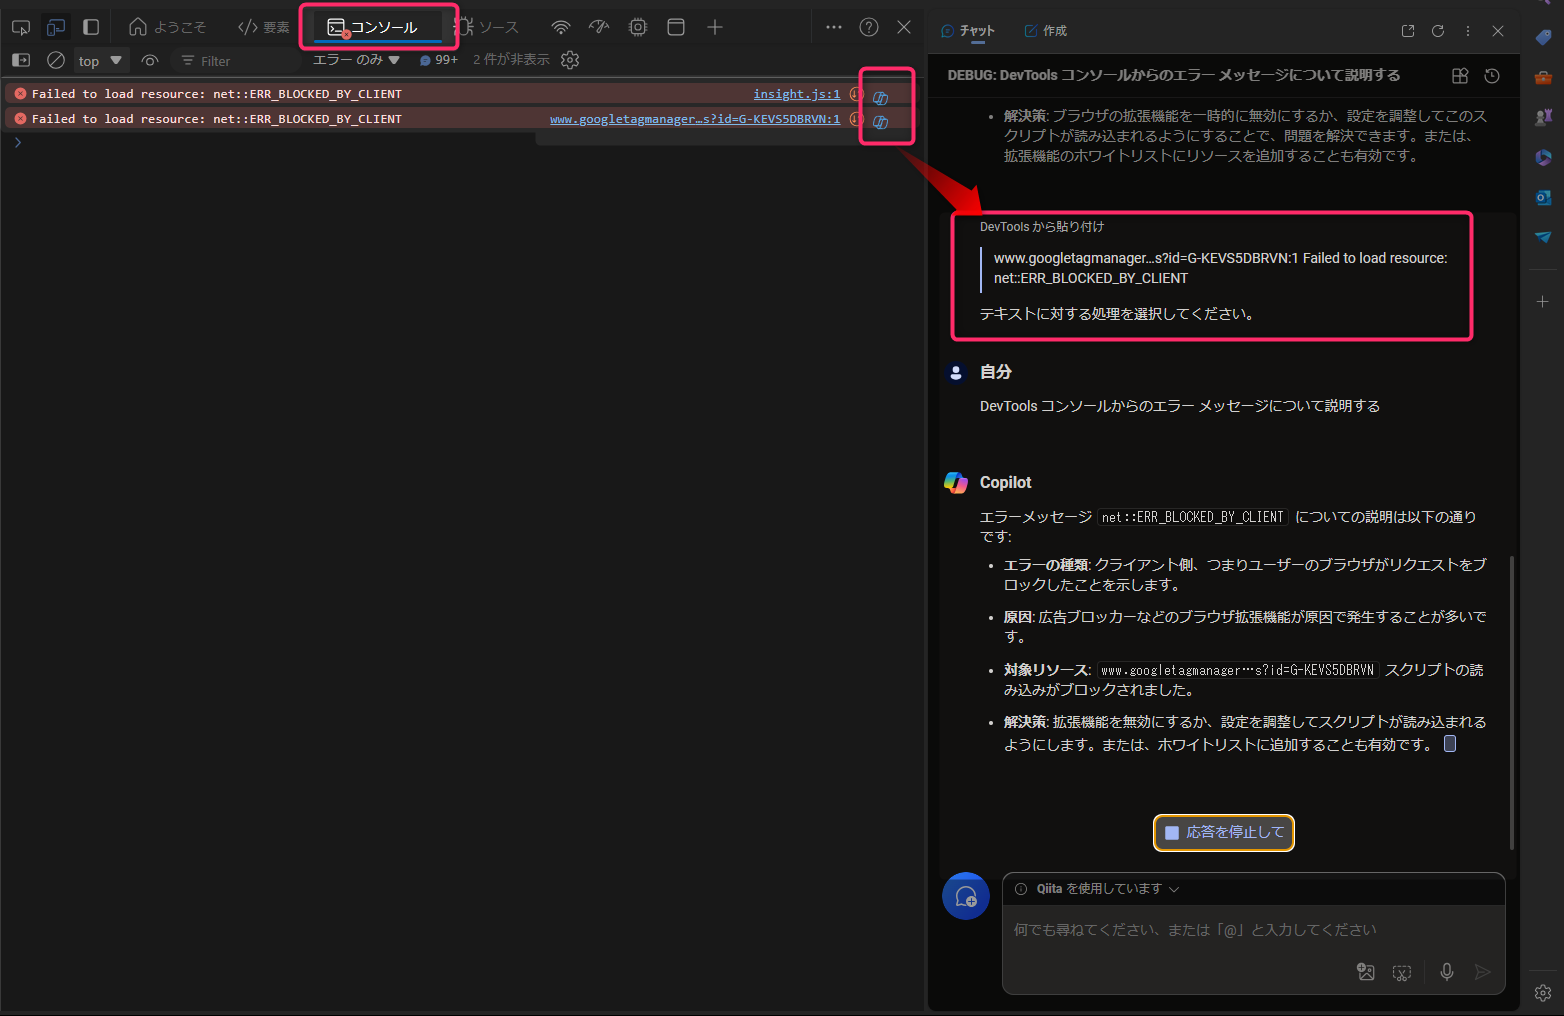
Task: Clear the console with circle-slash icon
Action: (56, 60)
